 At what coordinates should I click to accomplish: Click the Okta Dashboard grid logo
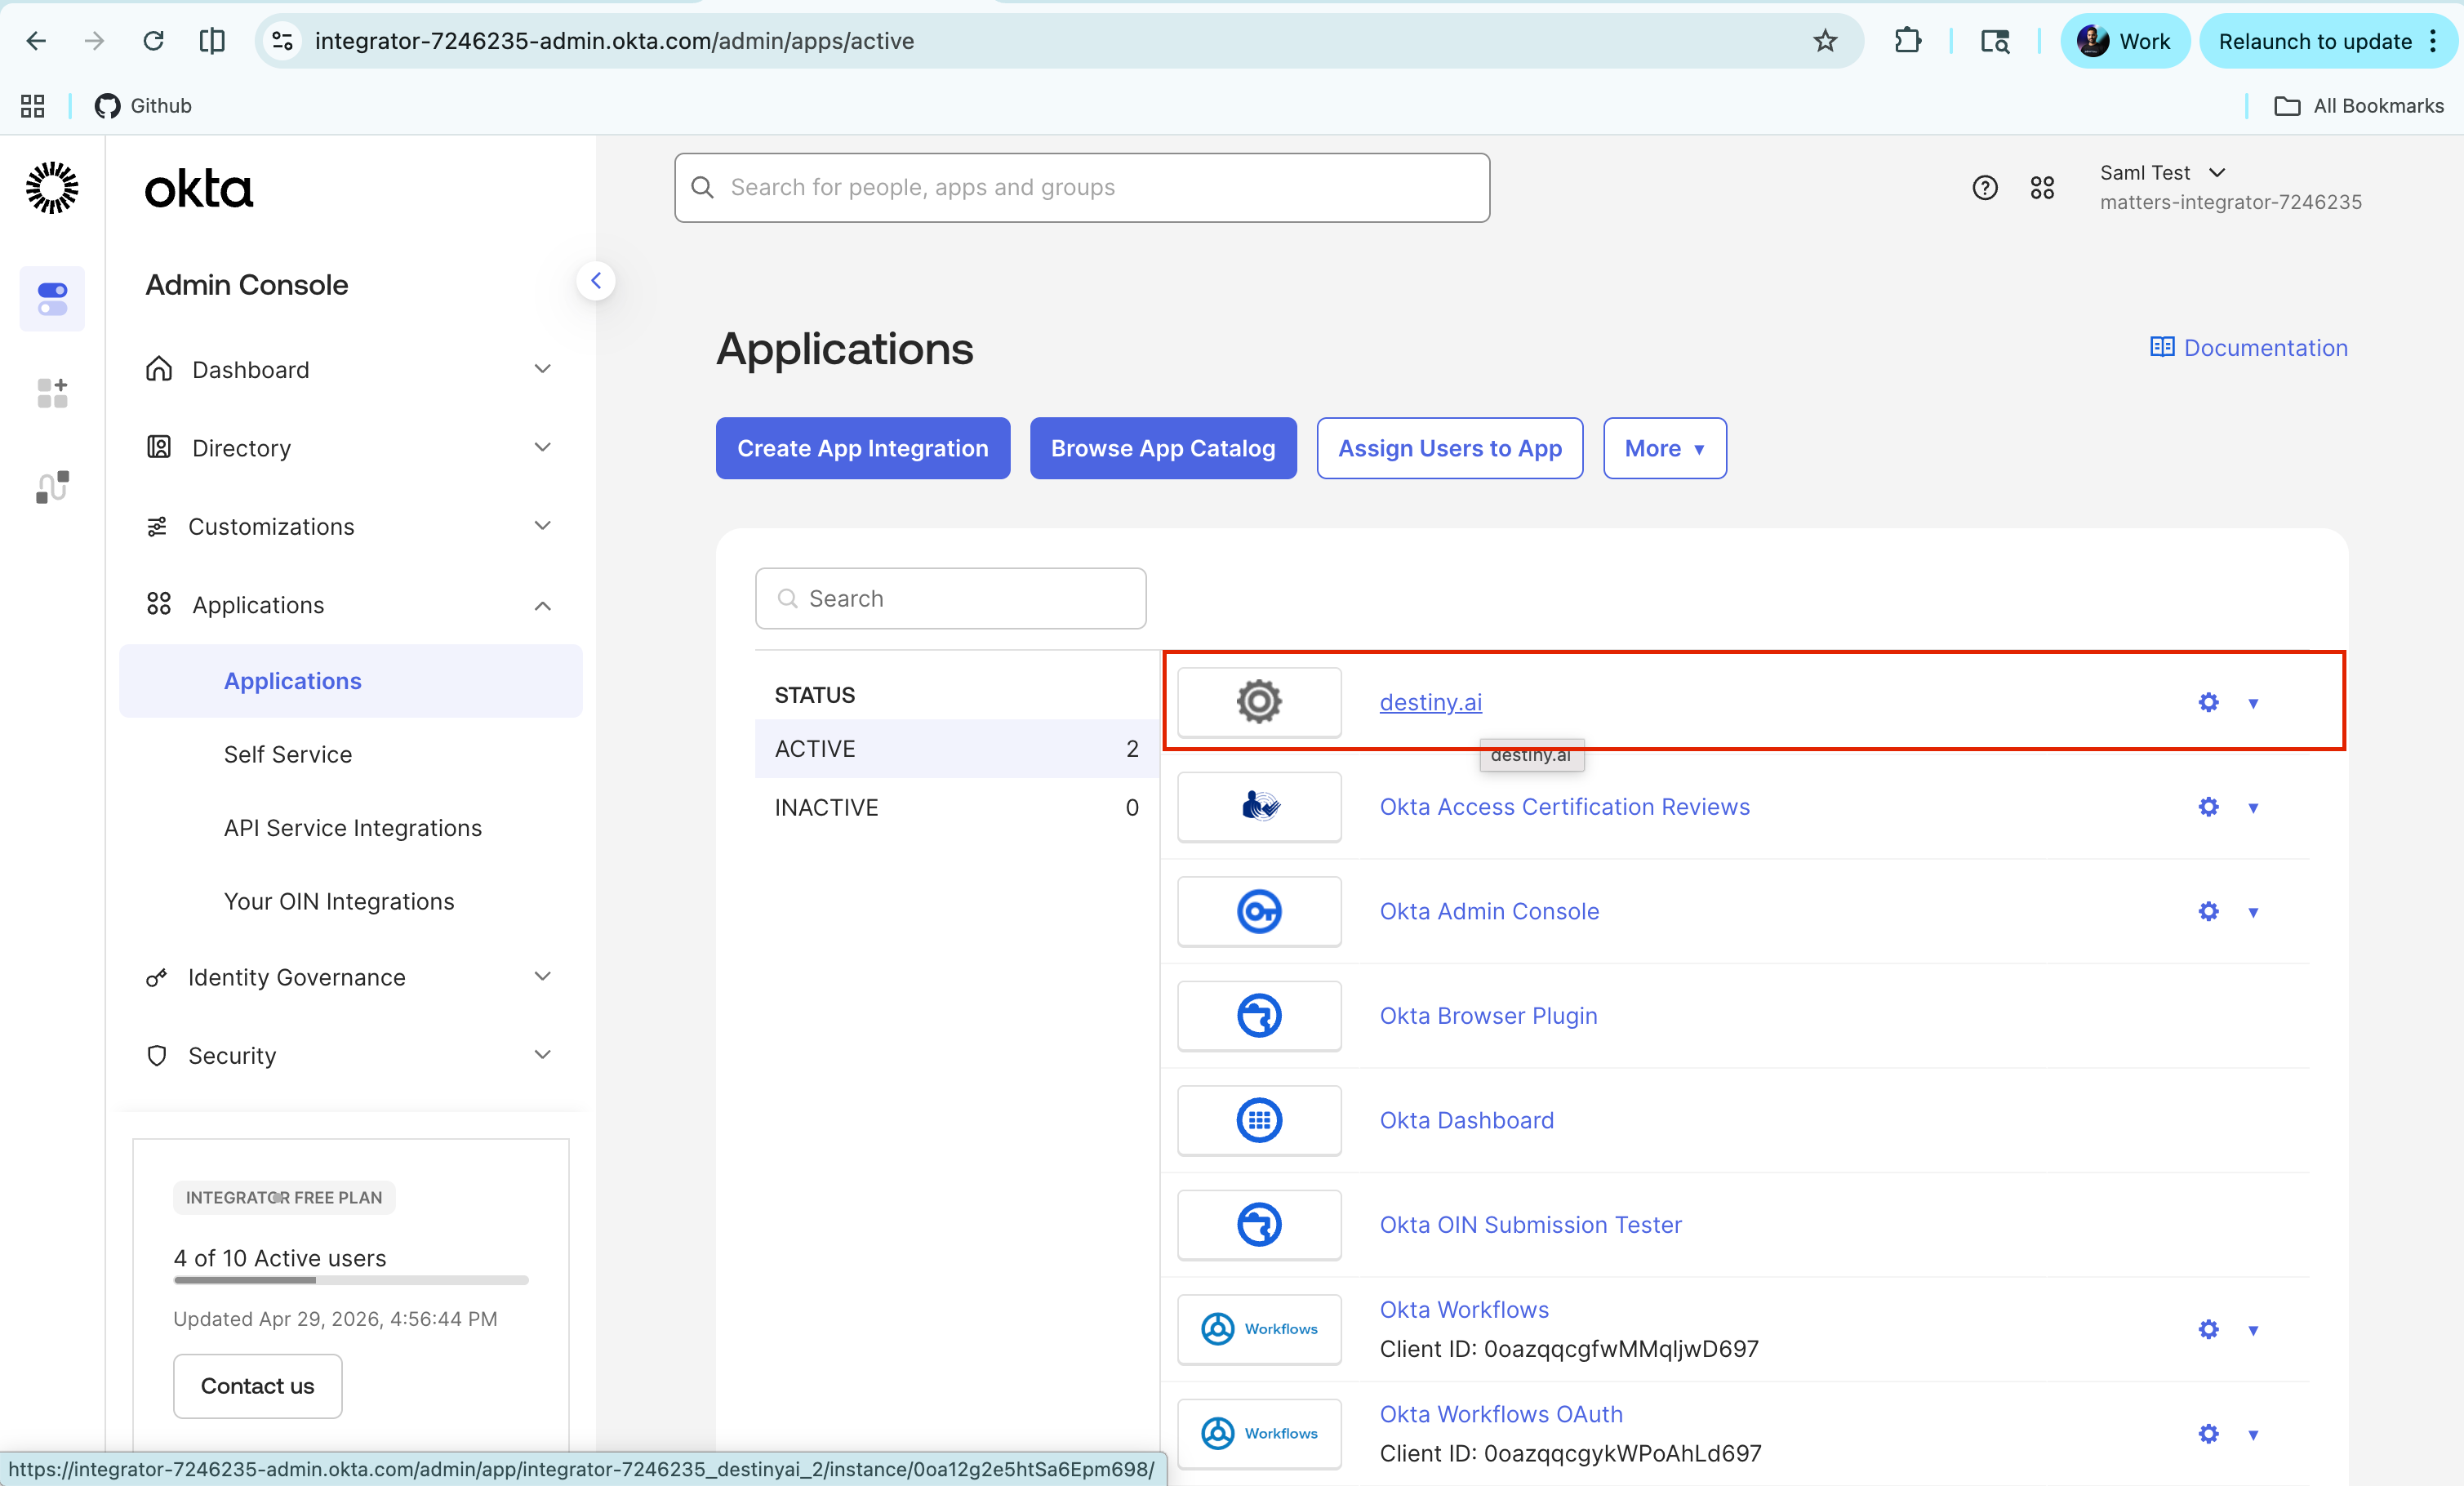[1259, 1120]
